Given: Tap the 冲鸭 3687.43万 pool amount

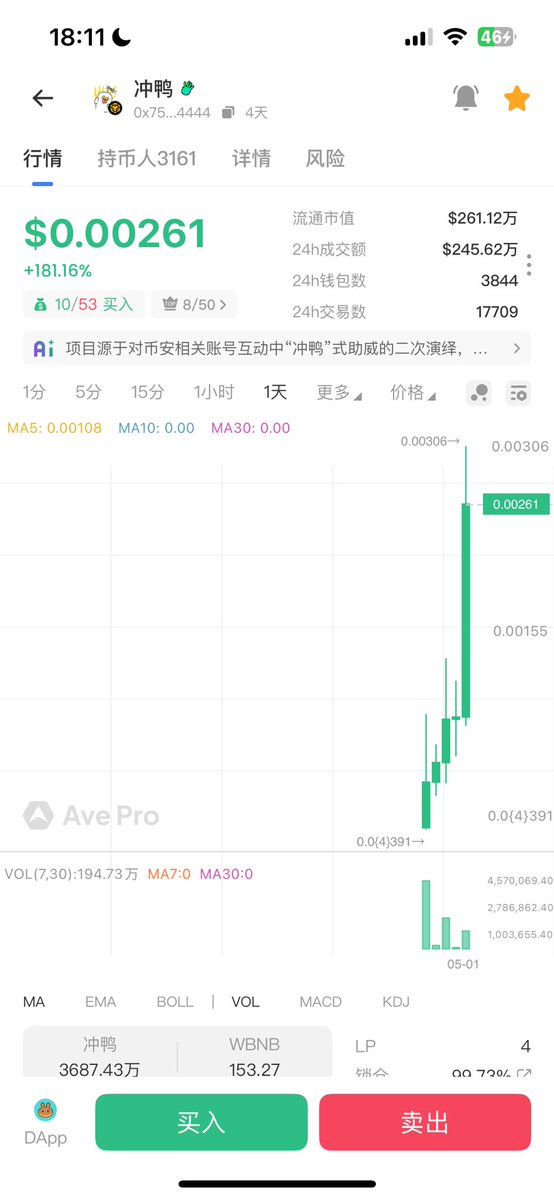Looking at the screenshot, I should tap(99, 1057).
